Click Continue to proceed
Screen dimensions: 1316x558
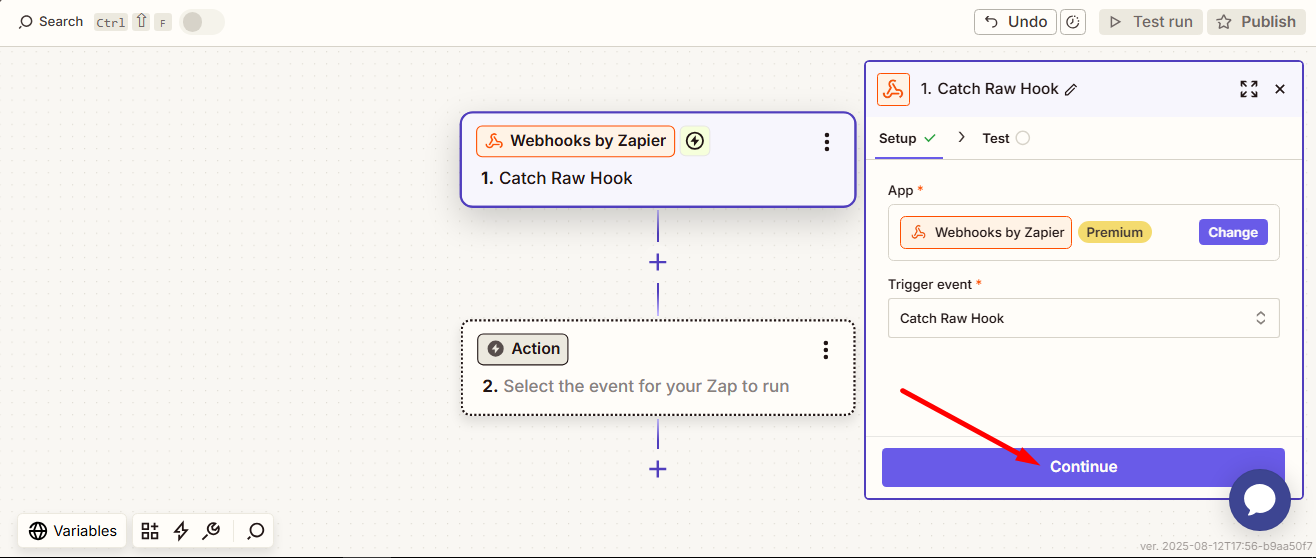click(x=1083, y=467)
